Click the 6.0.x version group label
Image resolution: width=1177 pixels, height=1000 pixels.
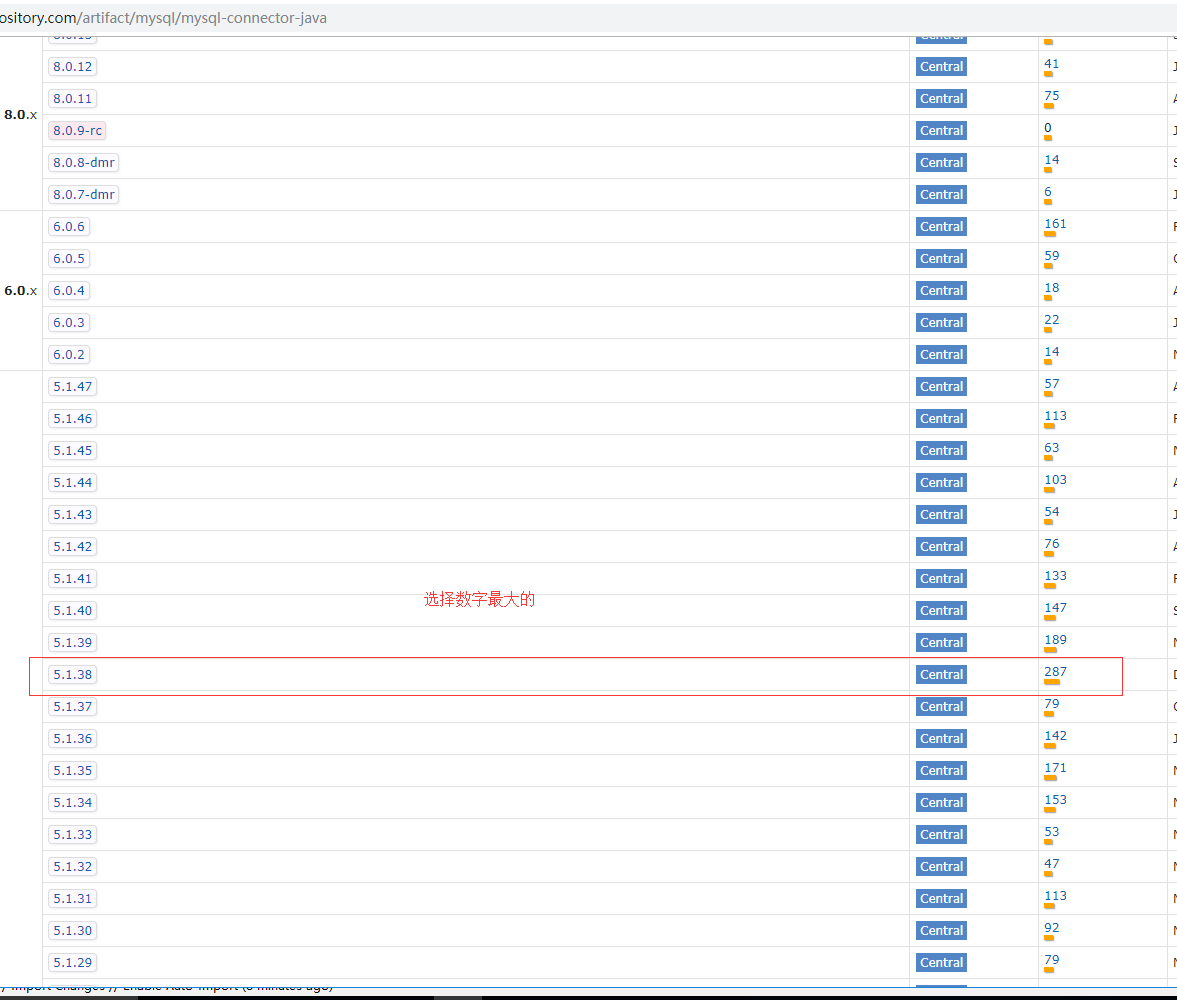pyautogui.click(x=20, y=291)
